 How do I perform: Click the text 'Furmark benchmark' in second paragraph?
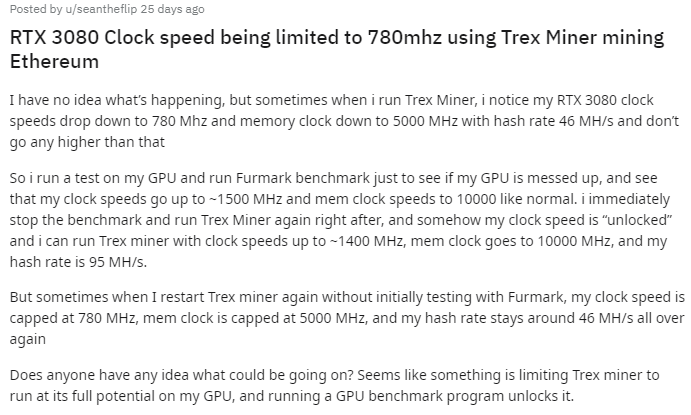(302, 178)
